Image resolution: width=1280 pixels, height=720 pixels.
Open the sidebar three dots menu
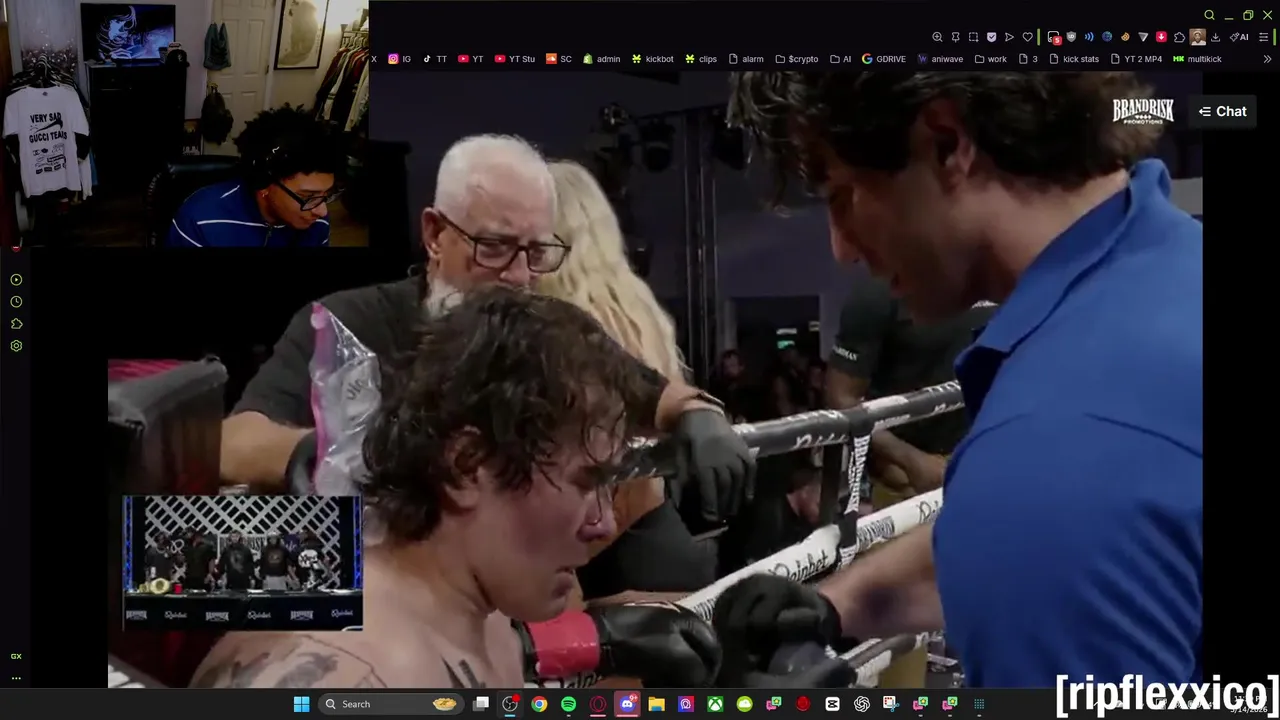[x=16, y=678]
